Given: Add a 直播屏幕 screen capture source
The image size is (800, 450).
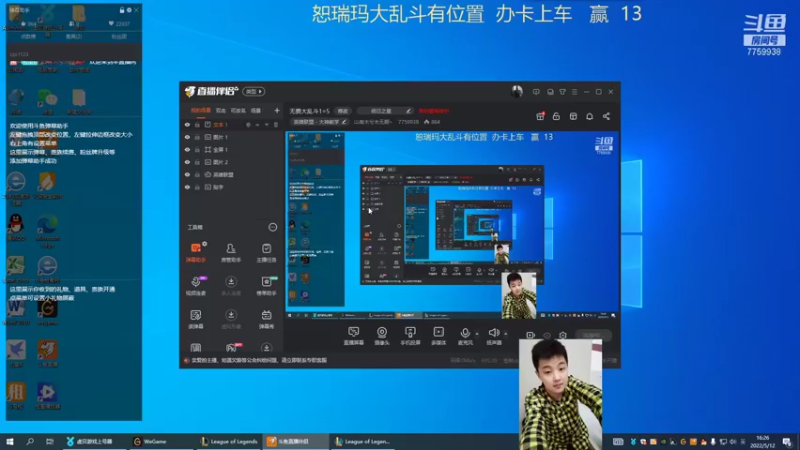Looking at the screenshot, I should click(353, 336).
